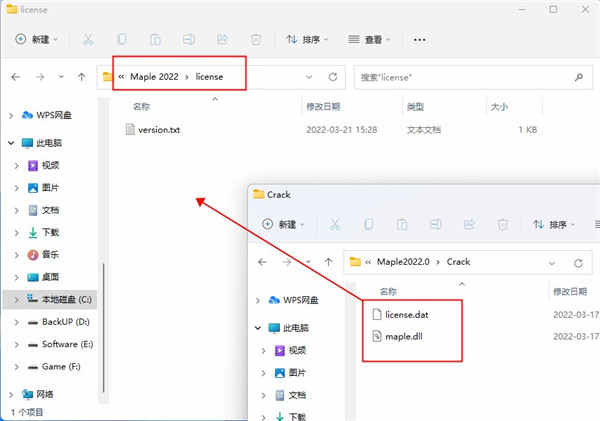Go up one folder in license window

click(82, 77)
